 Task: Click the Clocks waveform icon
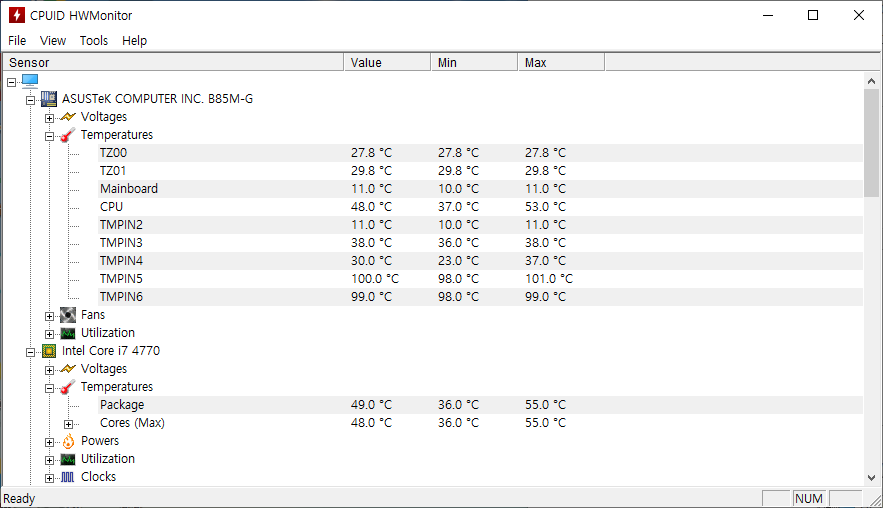tap(68, 477)
